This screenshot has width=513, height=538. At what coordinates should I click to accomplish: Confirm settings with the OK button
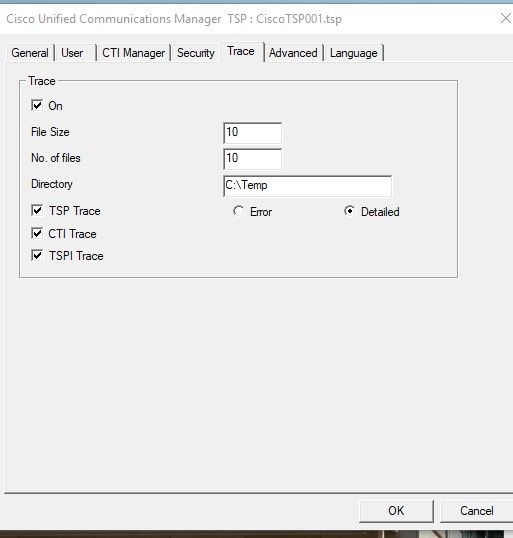396,511
